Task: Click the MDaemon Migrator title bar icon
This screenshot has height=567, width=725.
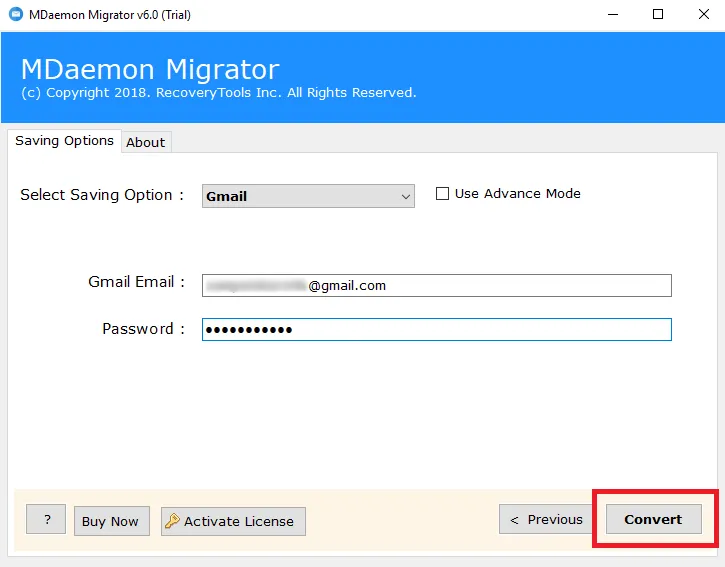Action: point(16,14)
